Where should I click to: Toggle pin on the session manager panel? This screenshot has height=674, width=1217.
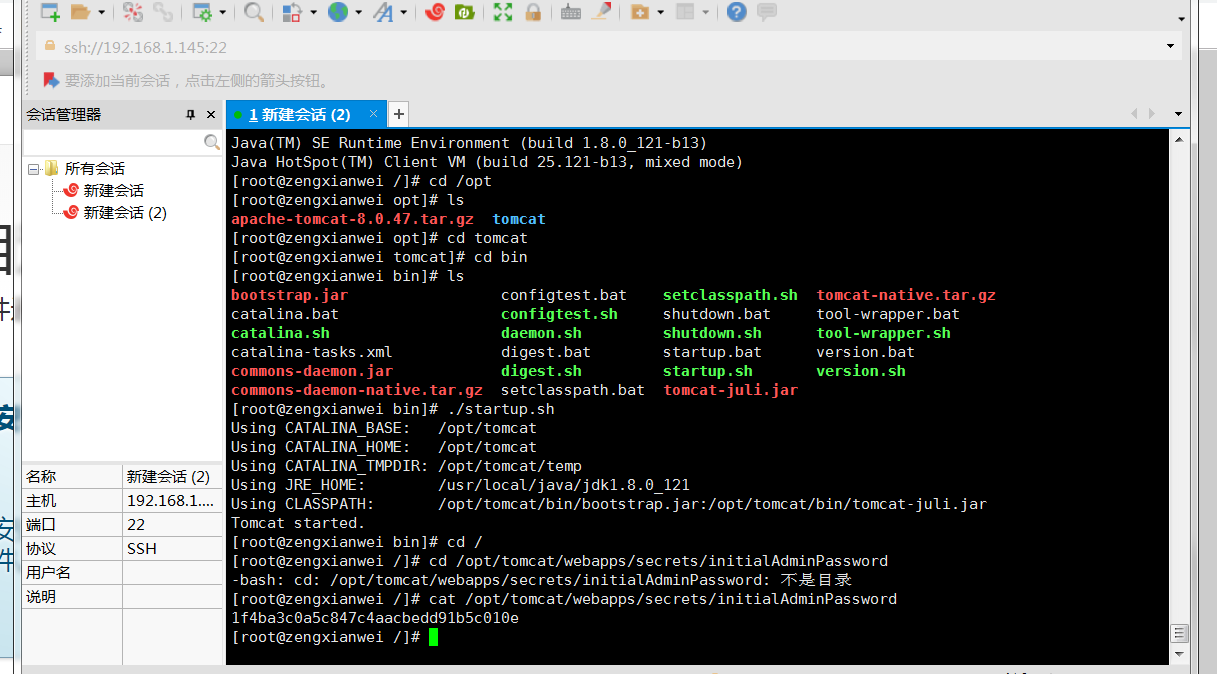(190, 115)
